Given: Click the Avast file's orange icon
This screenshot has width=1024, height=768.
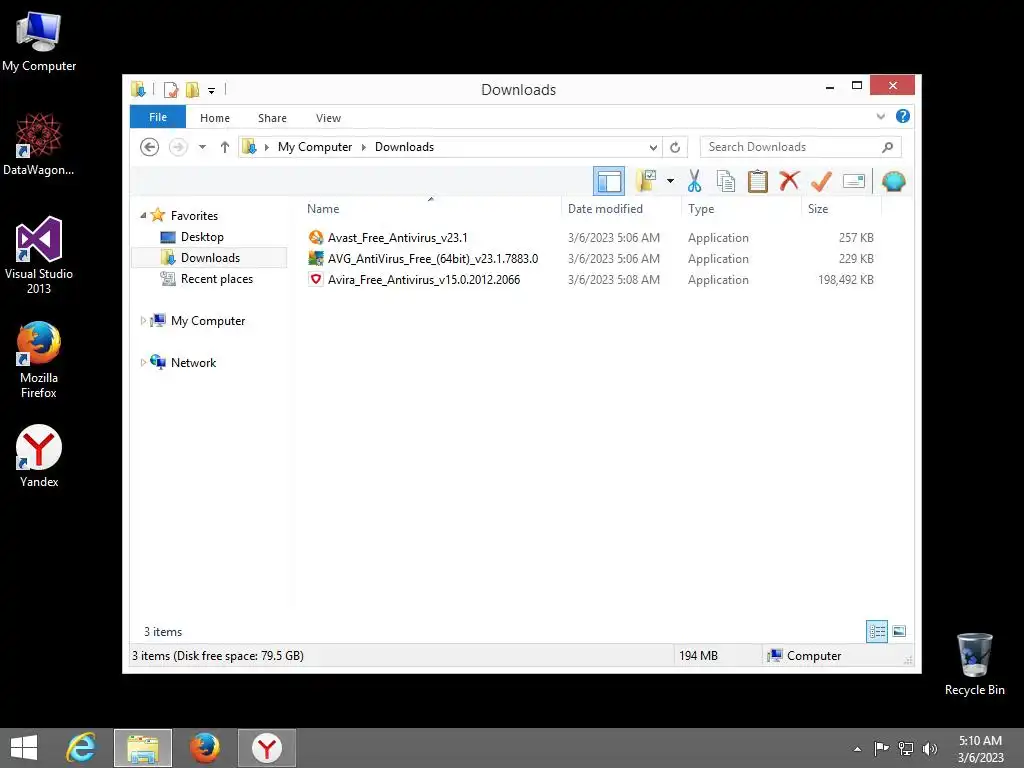Looking at the screenshot, I should pyautogui.click(x=316, y=238).
